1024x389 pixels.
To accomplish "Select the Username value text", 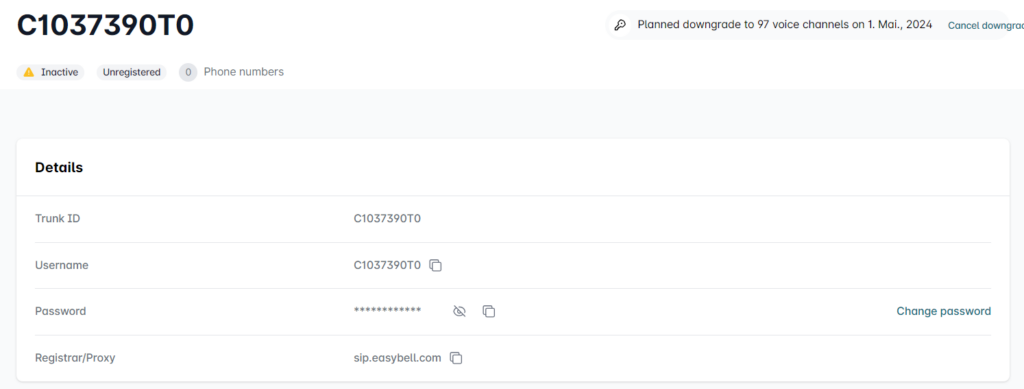I will [x=387, y=265].
